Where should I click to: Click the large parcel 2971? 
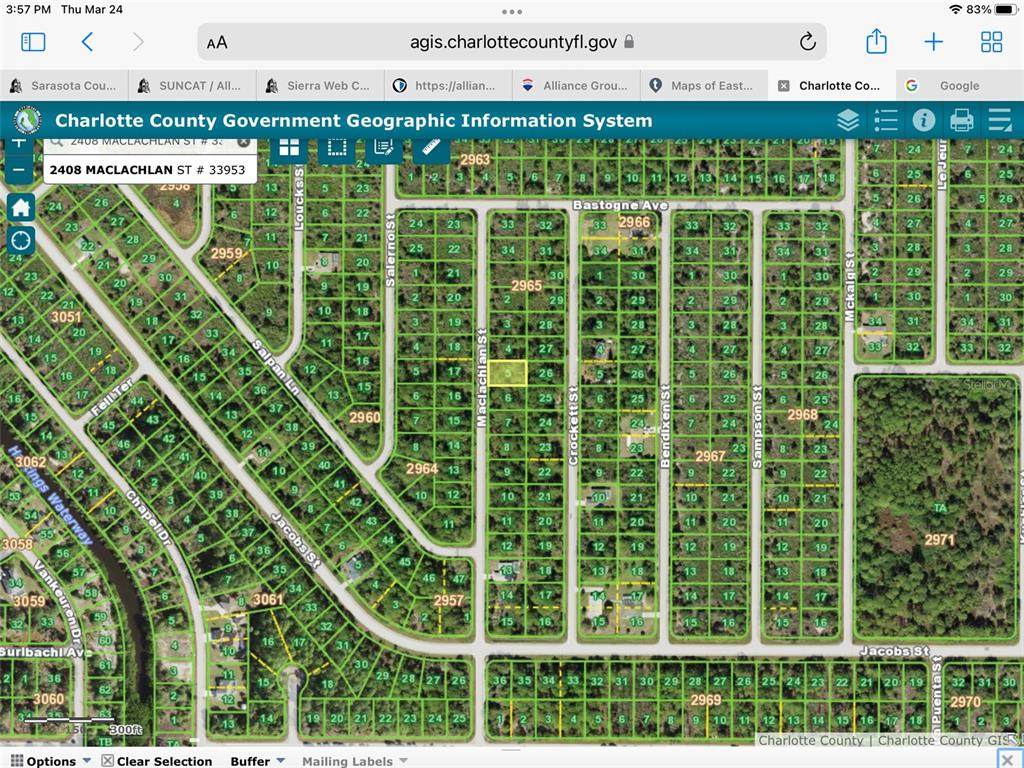[x=936, y=508]
